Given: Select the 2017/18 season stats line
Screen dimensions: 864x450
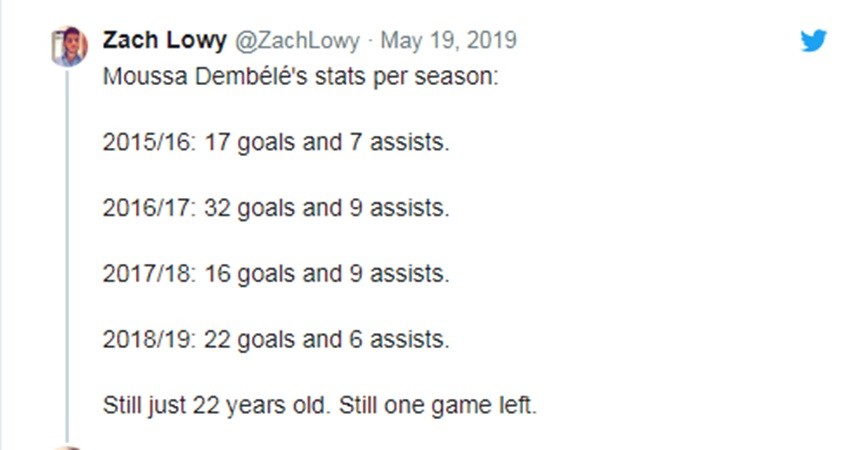Looking at the screenshot, I should point(276,273).
